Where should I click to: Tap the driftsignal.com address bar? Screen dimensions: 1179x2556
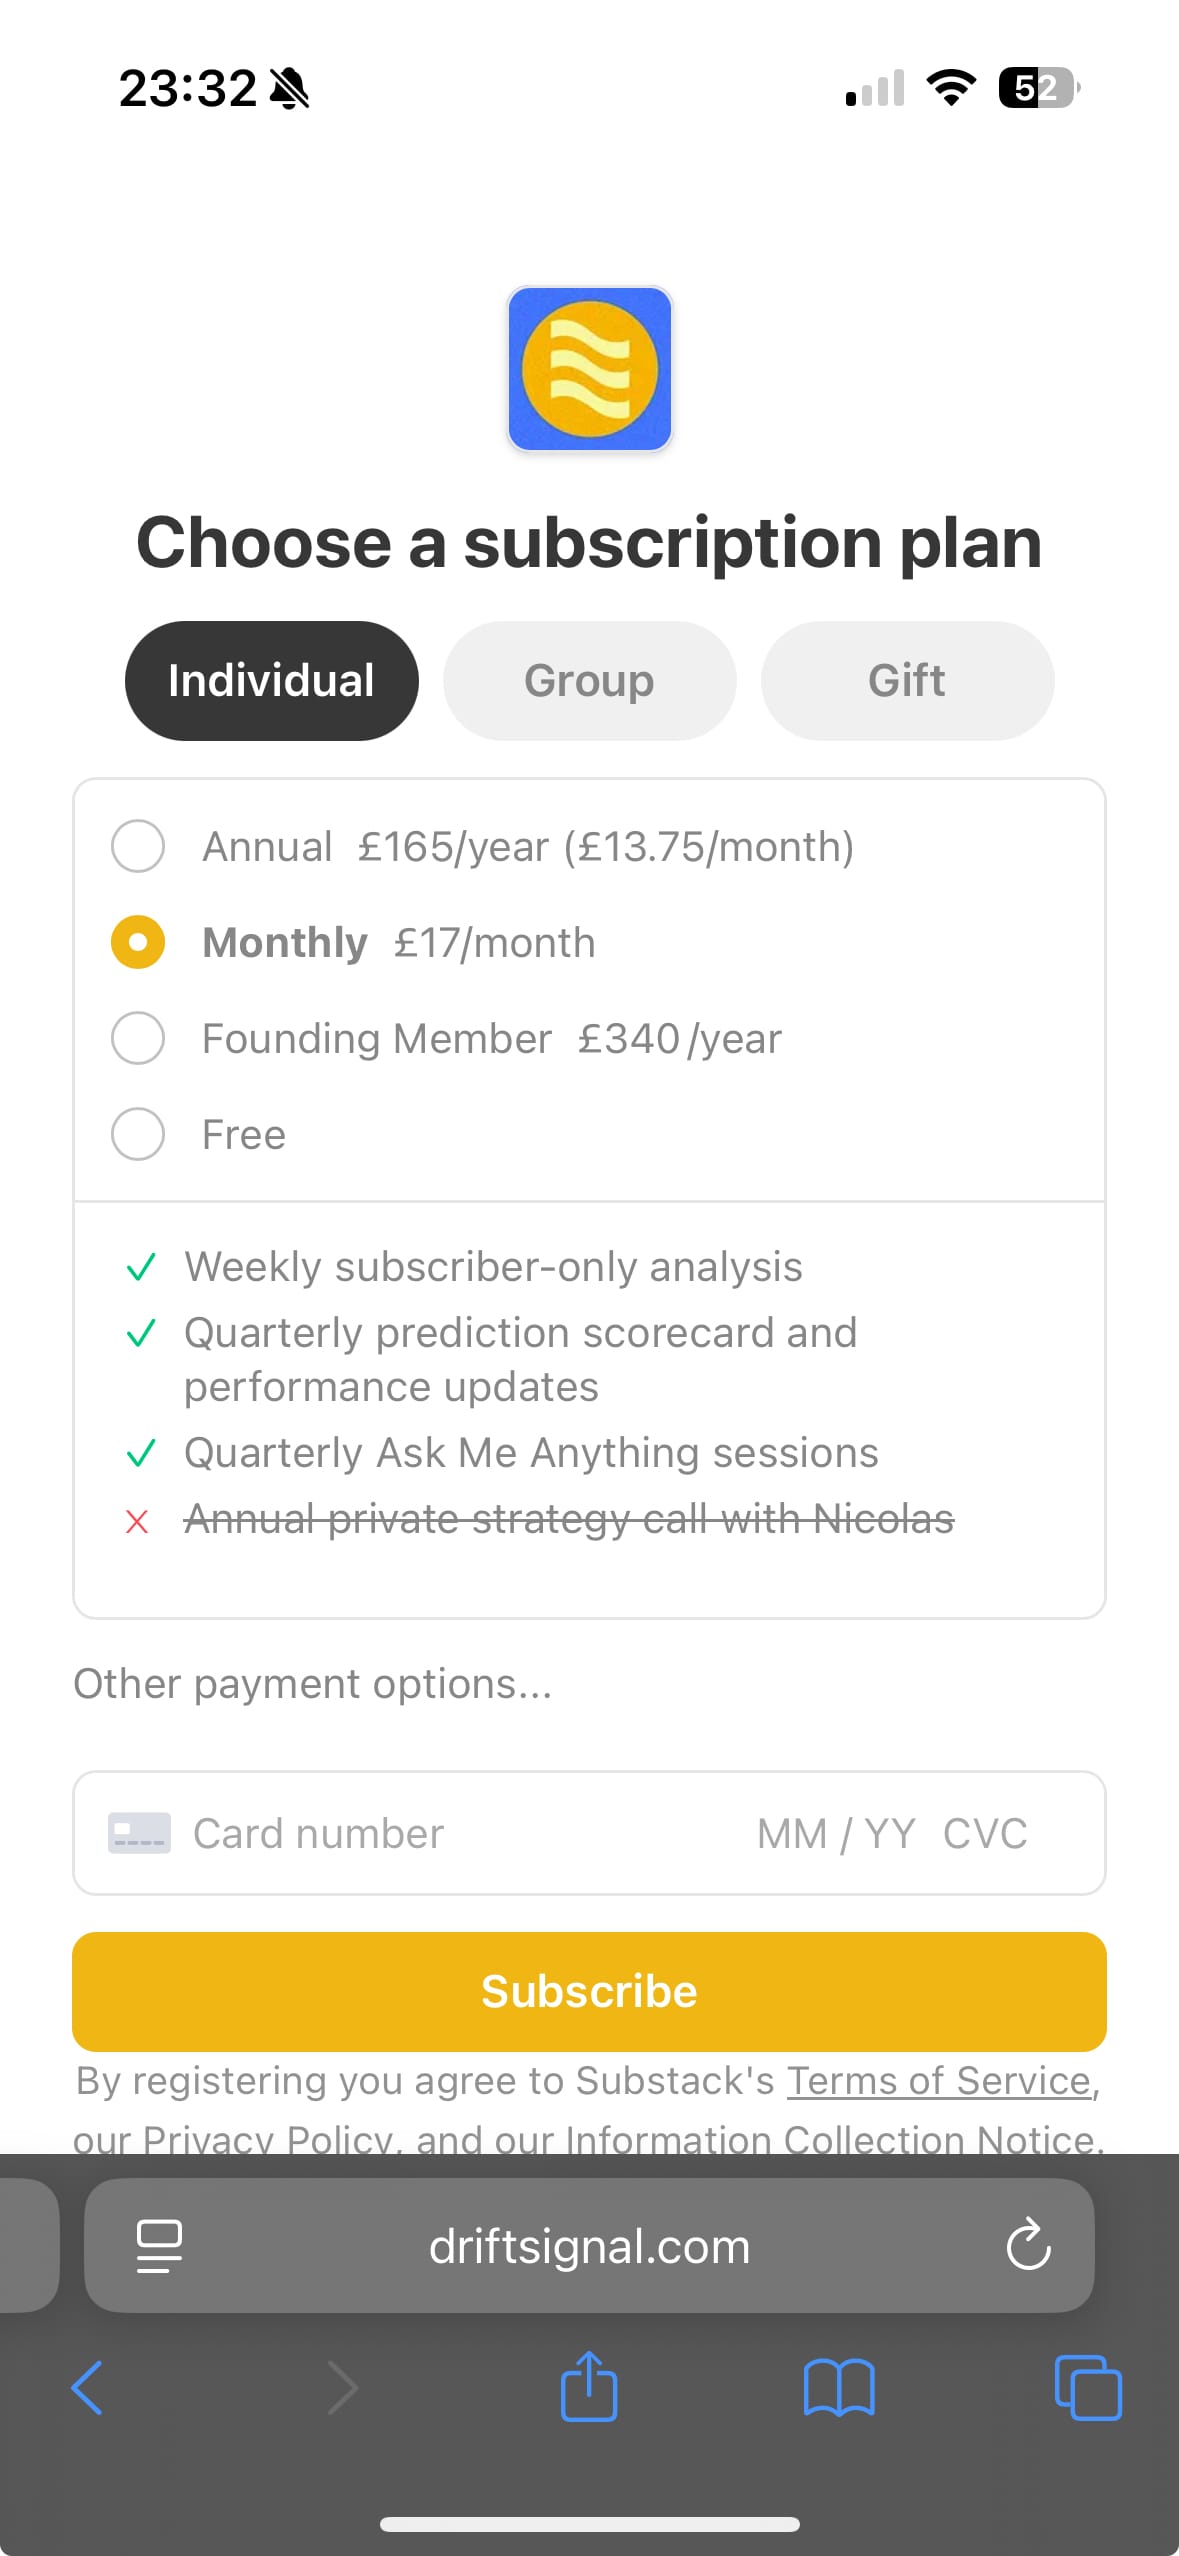[x=589, y=2246]
